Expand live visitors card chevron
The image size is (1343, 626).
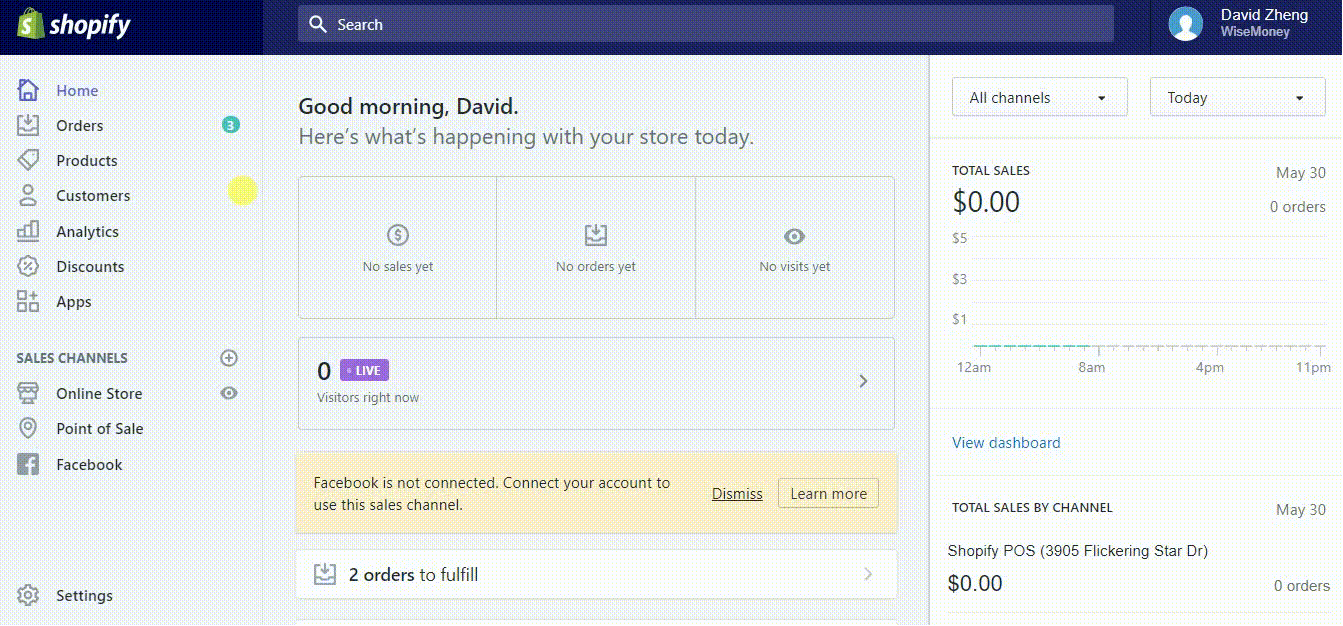864,381
